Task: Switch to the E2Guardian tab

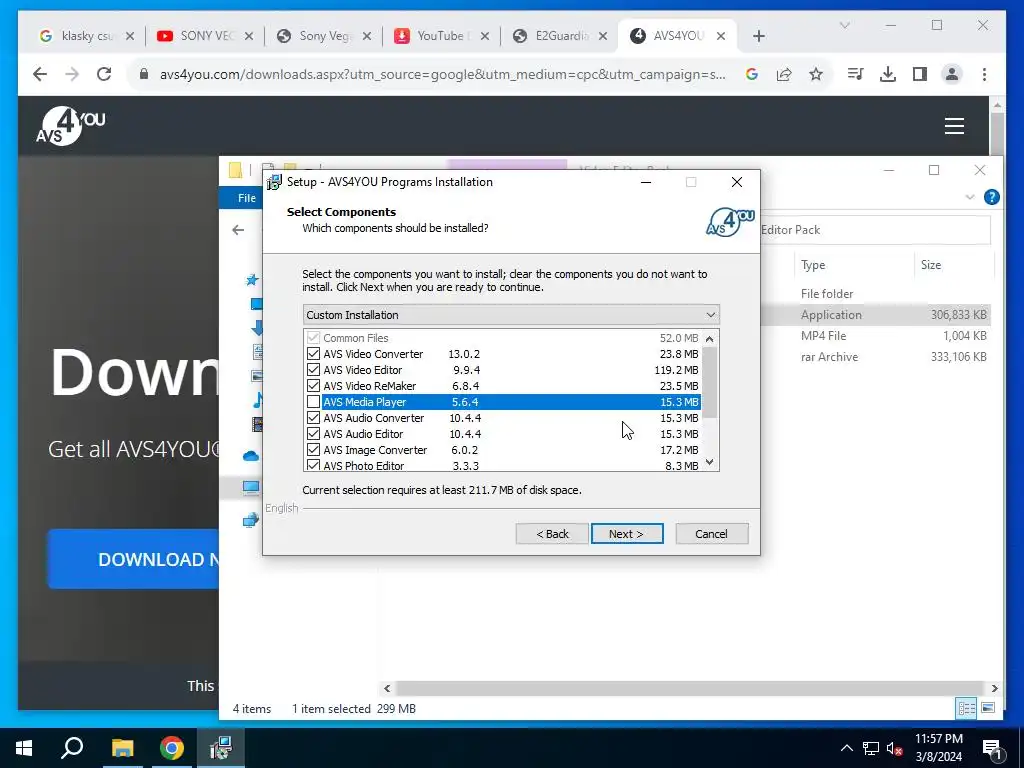Action: [560, 36]
